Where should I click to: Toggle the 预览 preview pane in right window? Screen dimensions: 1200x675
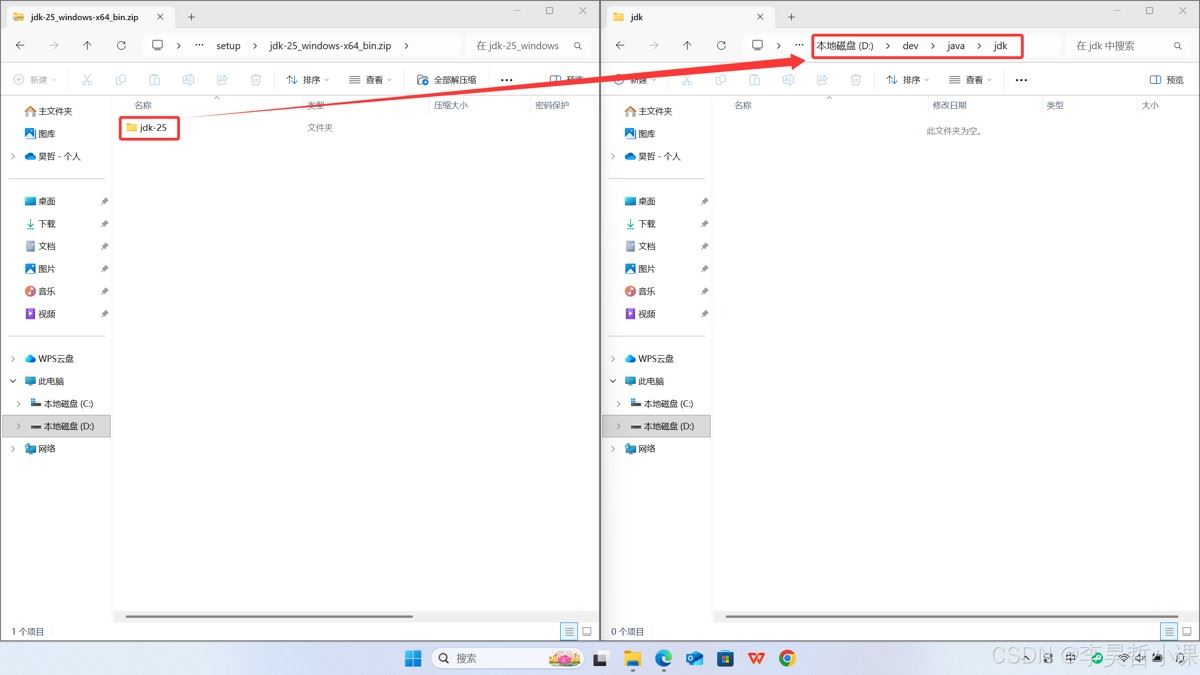1167,80
